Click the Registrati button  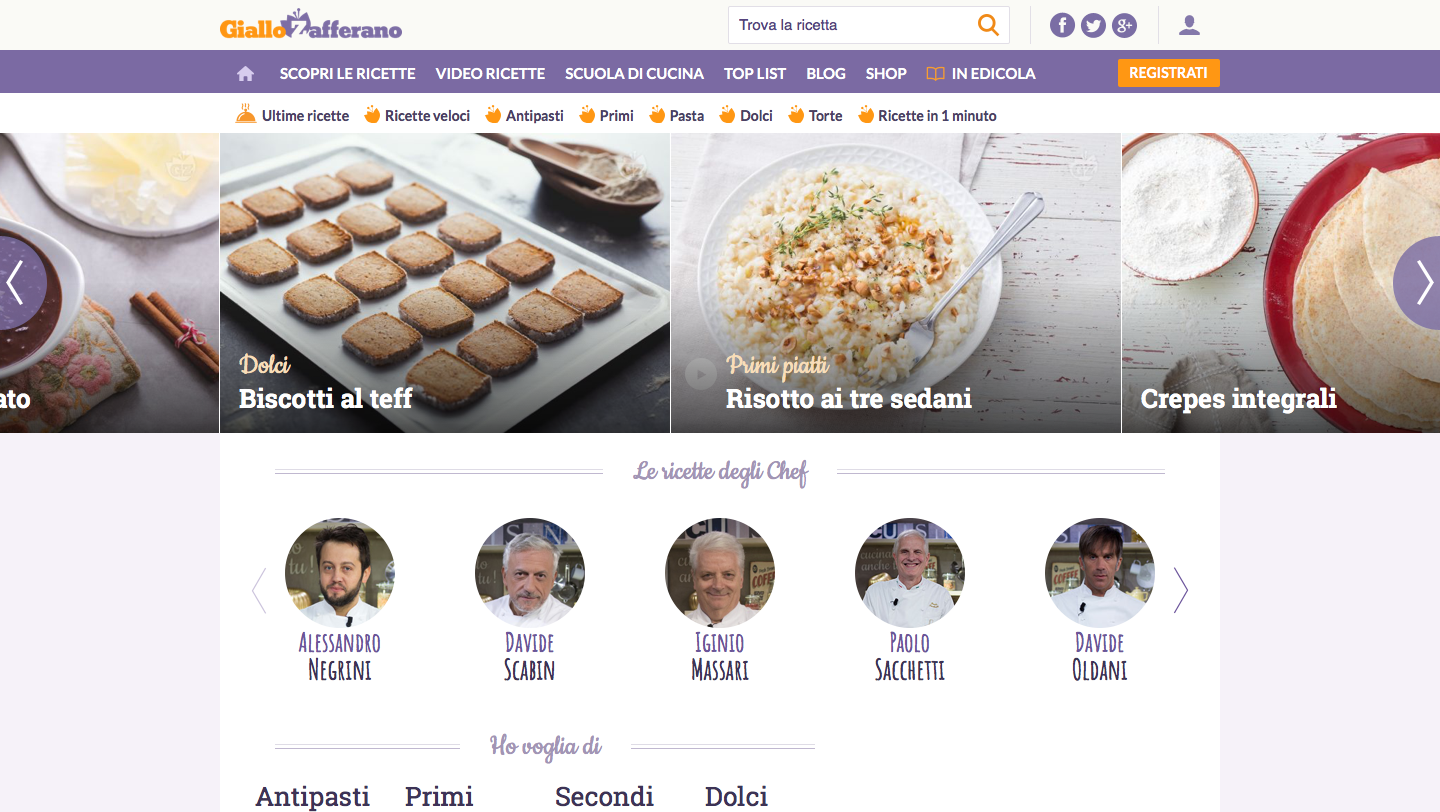coord(1168,73)
